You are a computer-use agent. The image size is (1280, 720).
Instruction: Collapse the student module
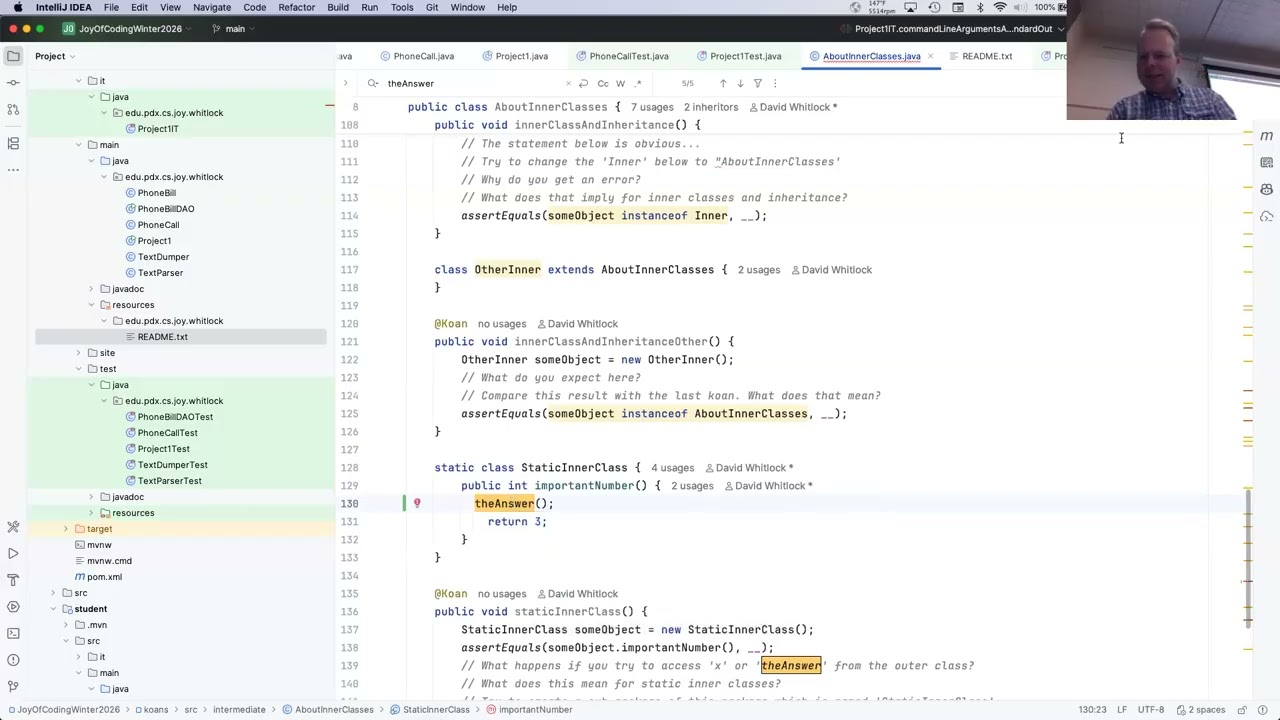pos(53,609)
